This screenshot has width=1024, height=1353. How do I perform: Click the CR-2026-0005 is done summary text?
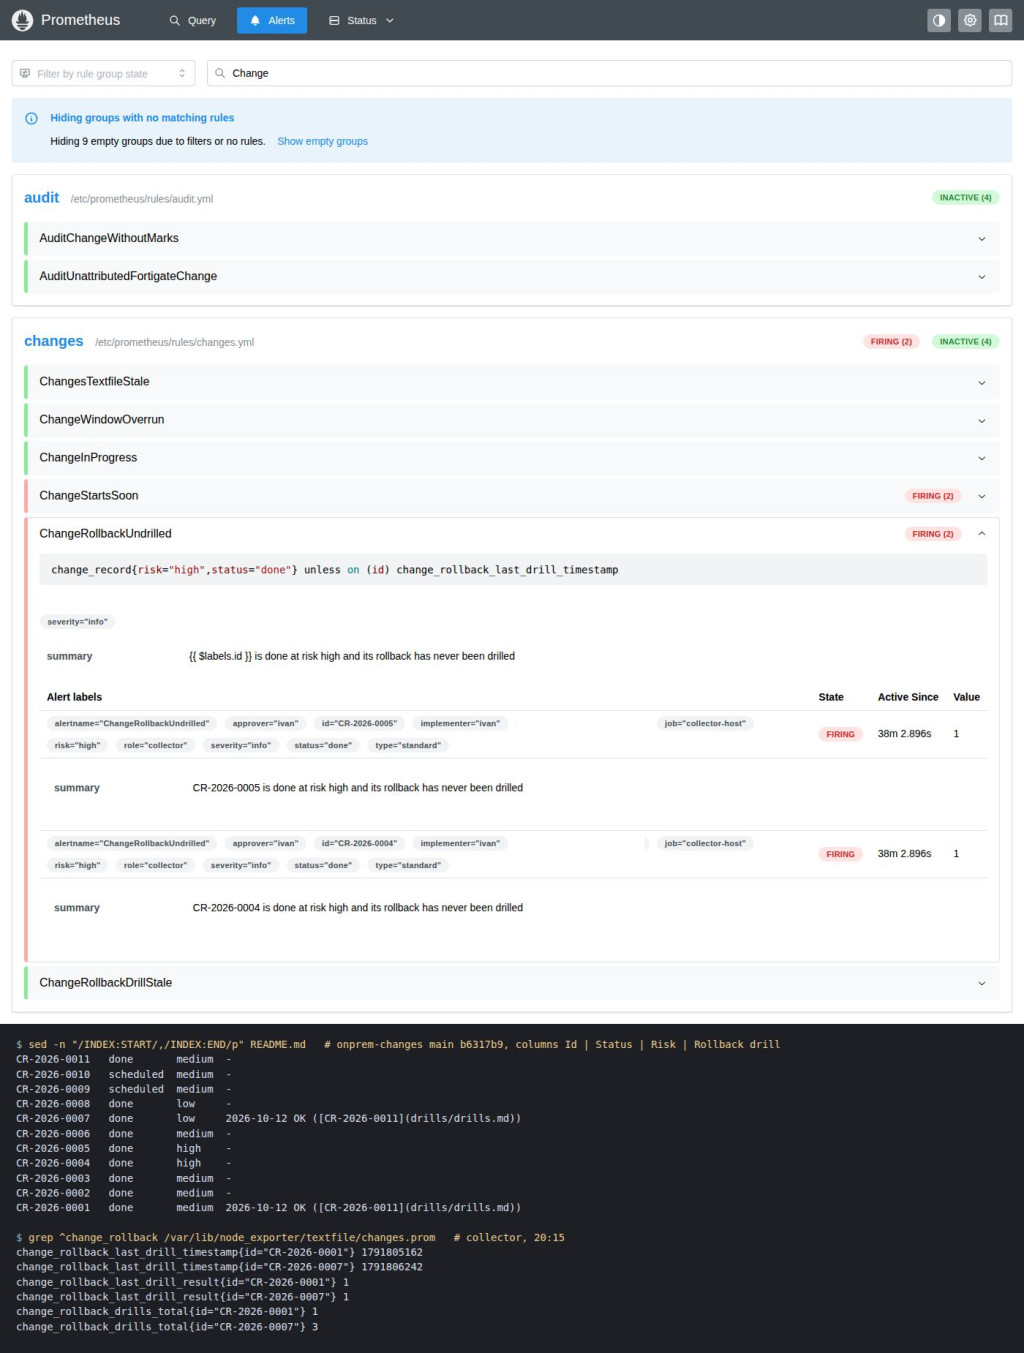point(358,788)
